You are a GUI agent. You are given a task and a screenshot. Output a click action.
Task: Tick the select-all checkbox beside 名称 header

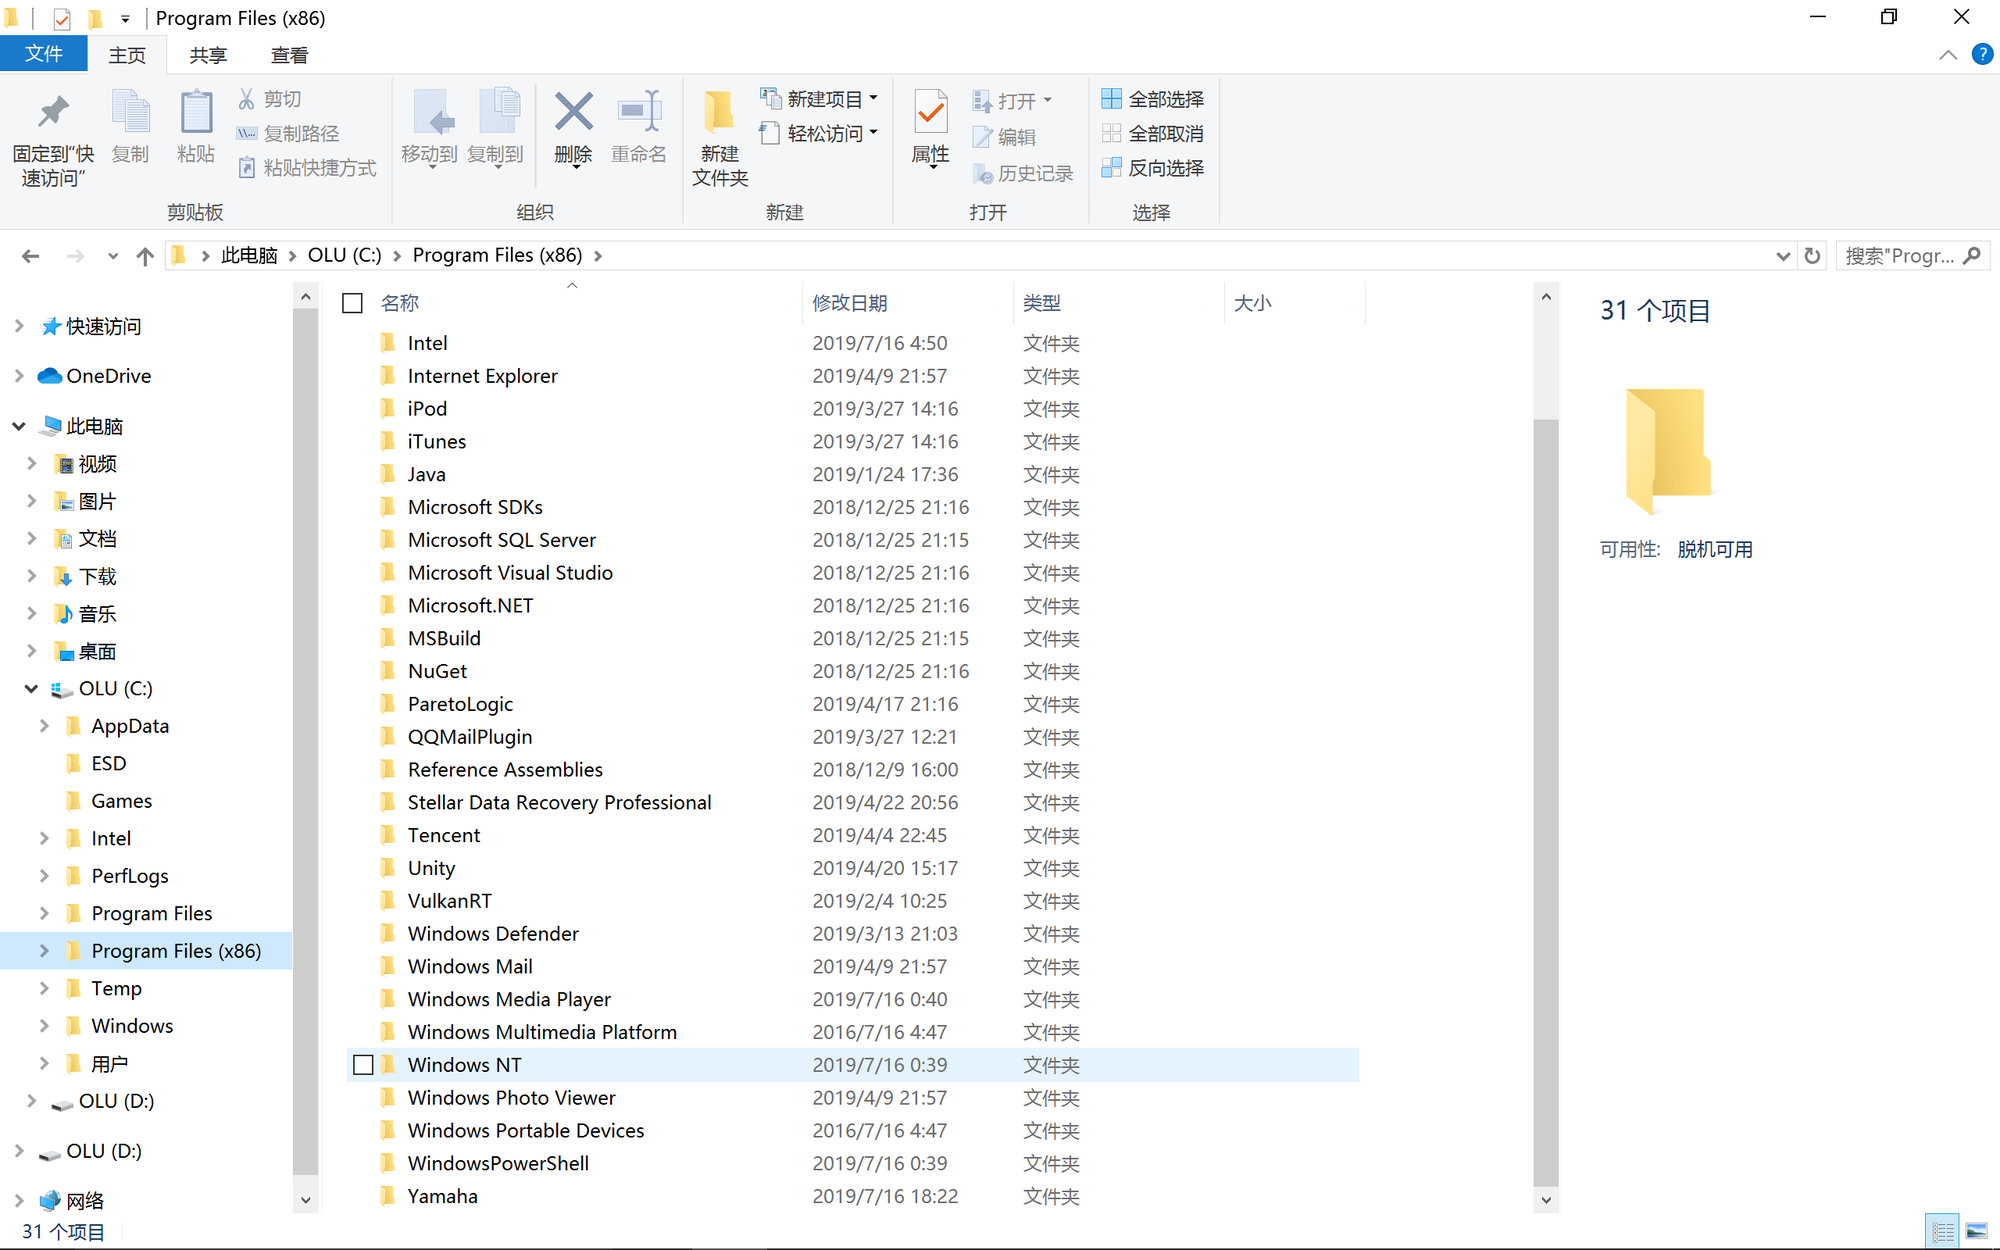click(352, 303)
